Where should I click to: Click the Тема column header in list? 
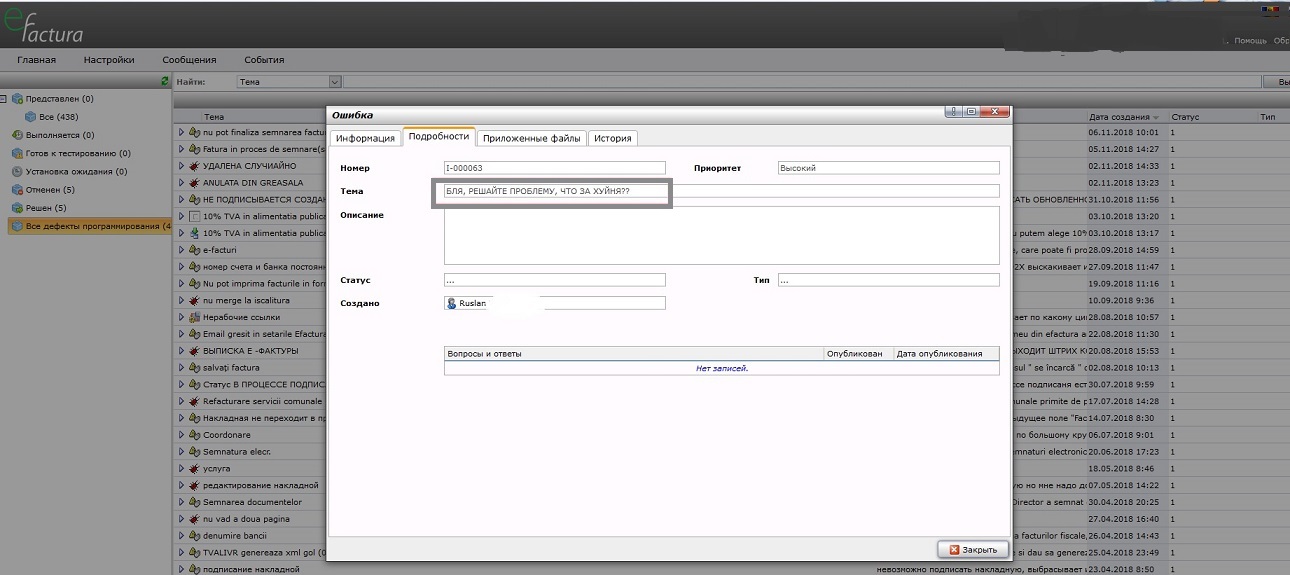pos(213,117)
